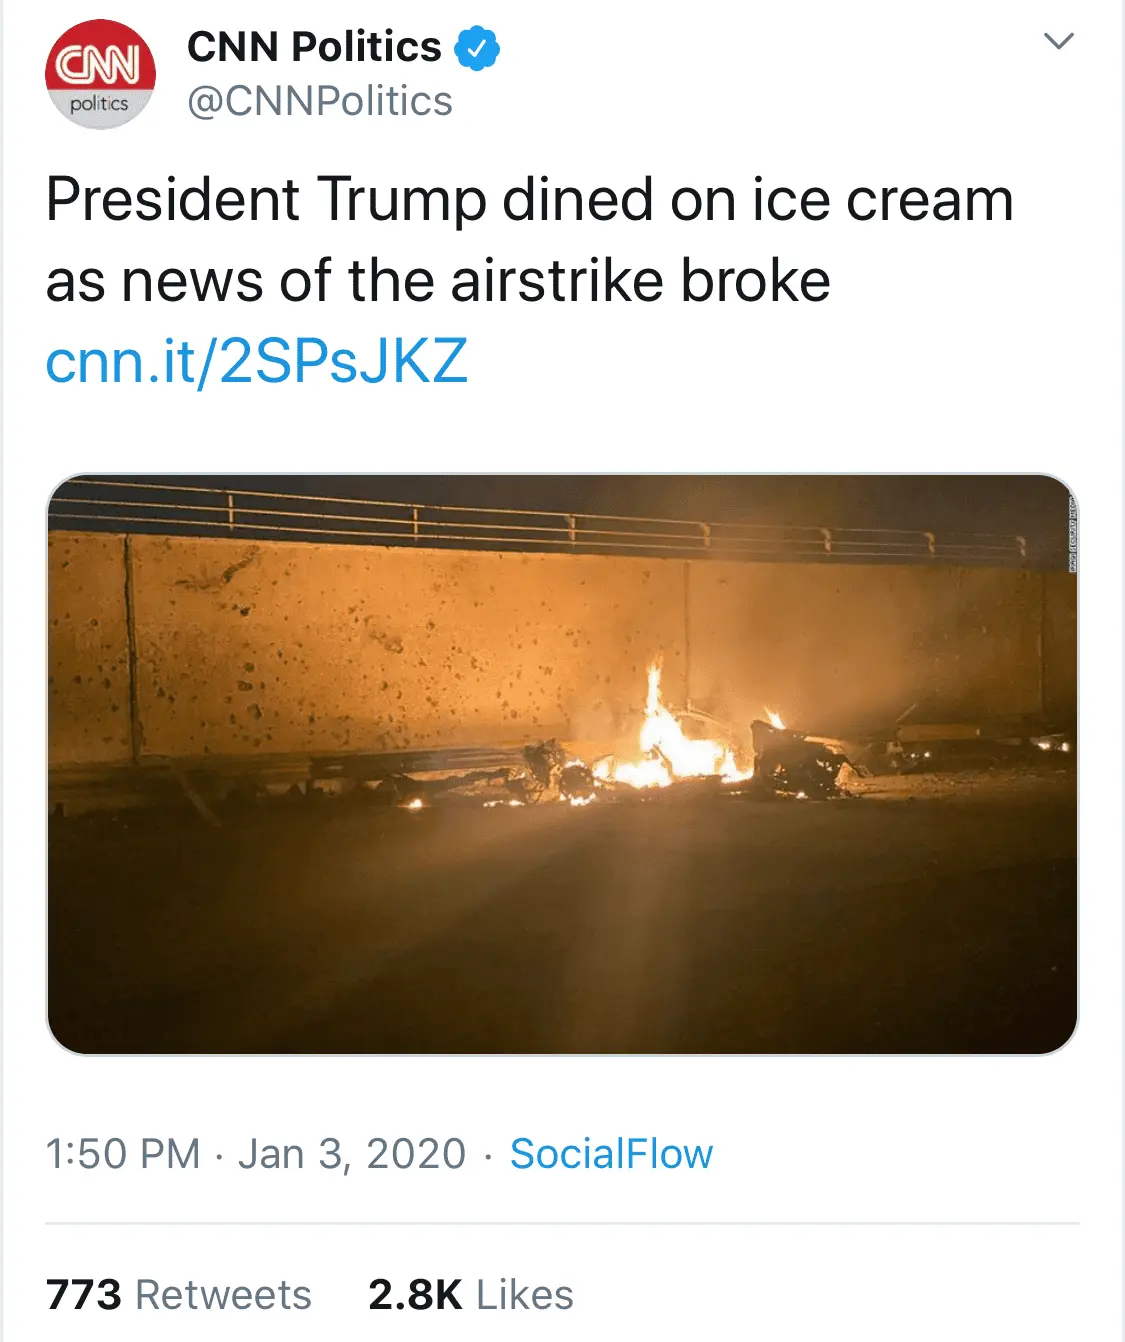Click the tweet text about ice cream
The image size is (1125, 1342).
pos(529,239)
